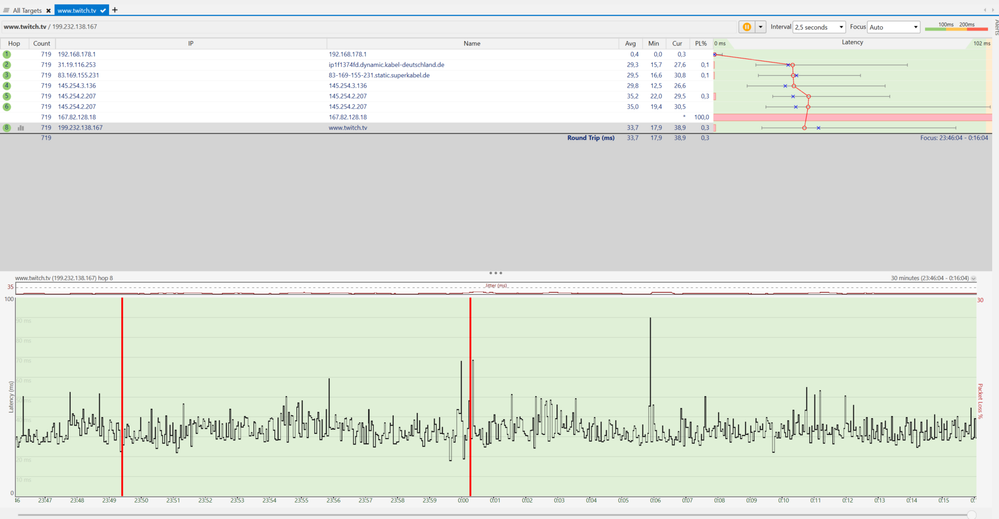
Task: Open the Alerts side panel
Action: (x=994, y=25)
